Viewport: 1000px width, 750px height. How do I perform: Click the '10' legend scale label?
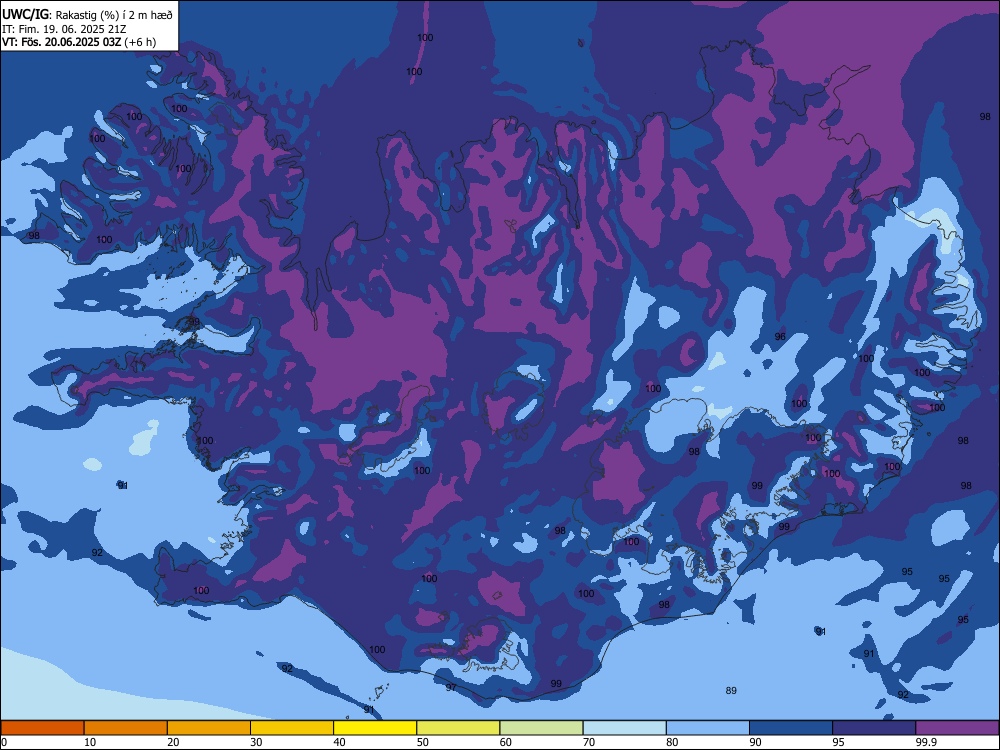[x=90, y=742]
